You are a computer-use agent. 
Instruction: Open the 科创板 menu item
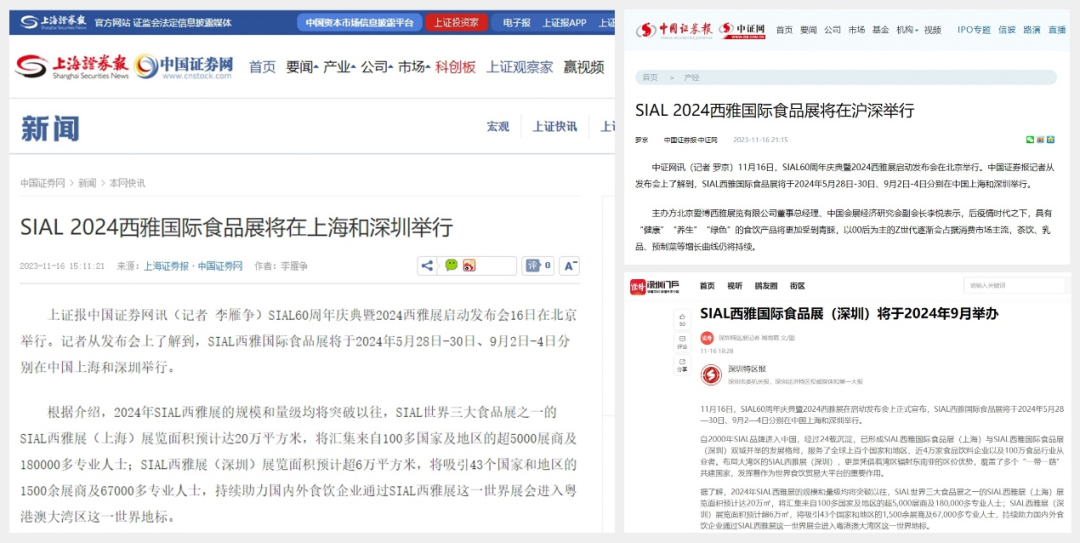[x=455, y=67]
